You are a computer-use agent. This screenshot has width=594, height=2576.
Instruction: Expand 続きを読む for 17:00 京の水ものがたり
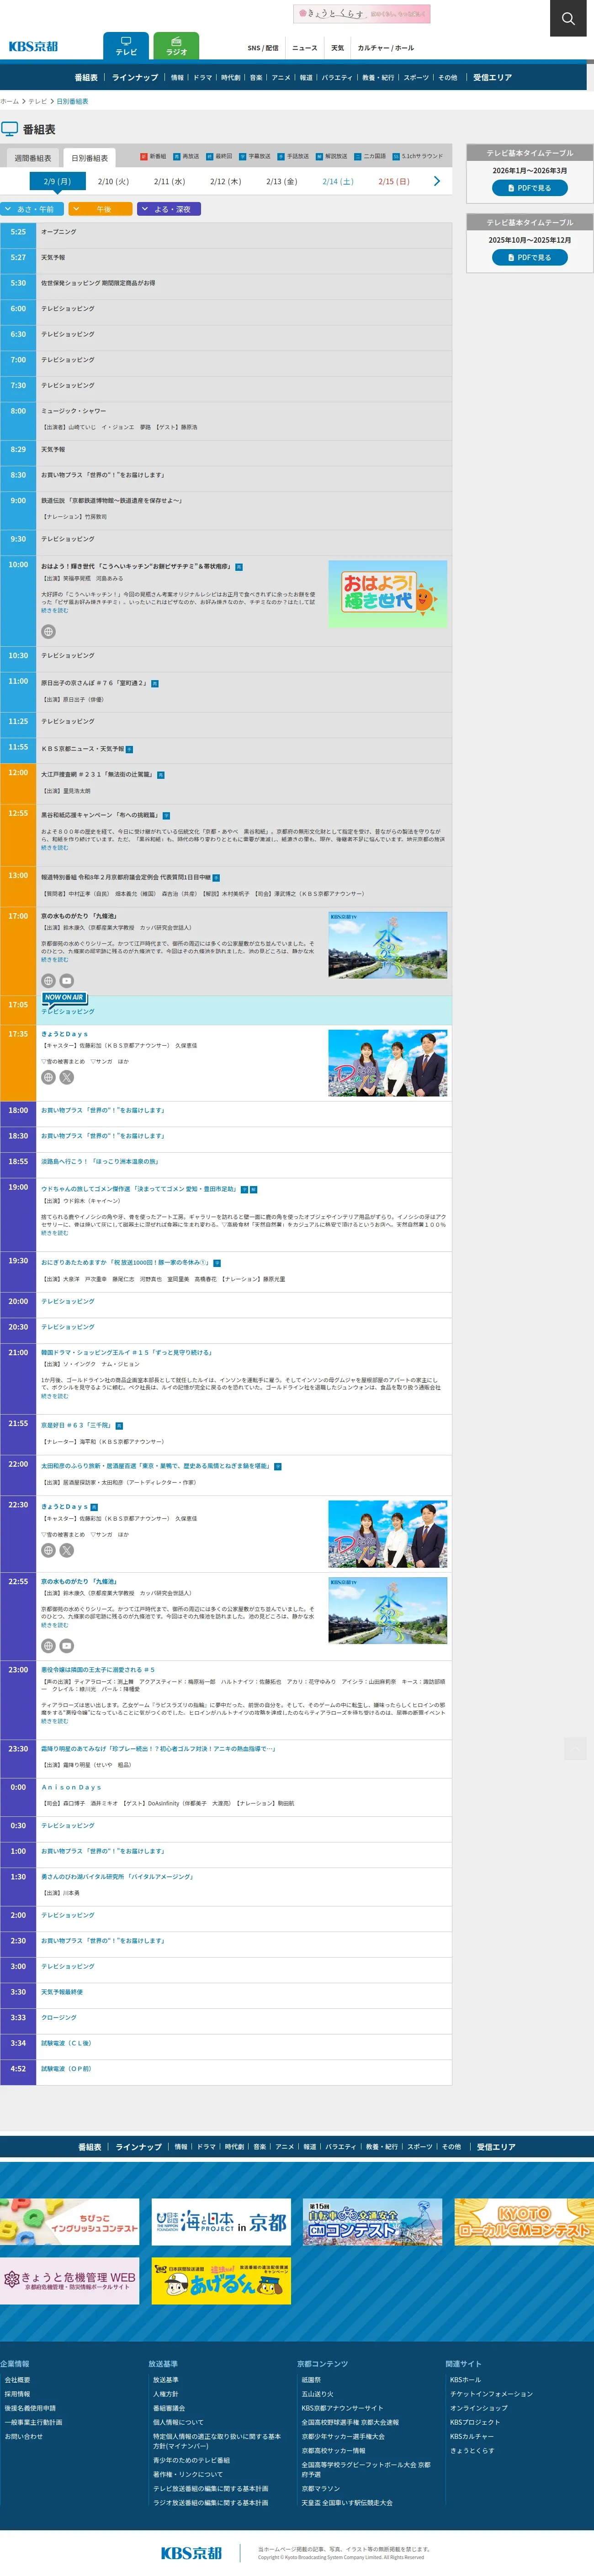(x=54, y=959)
